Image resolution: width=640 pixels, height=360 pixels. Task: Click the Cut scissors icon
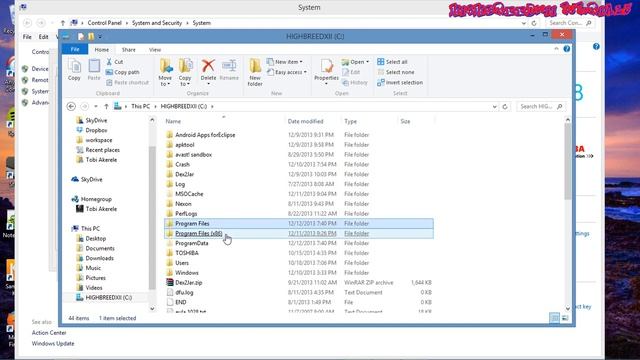109,62
